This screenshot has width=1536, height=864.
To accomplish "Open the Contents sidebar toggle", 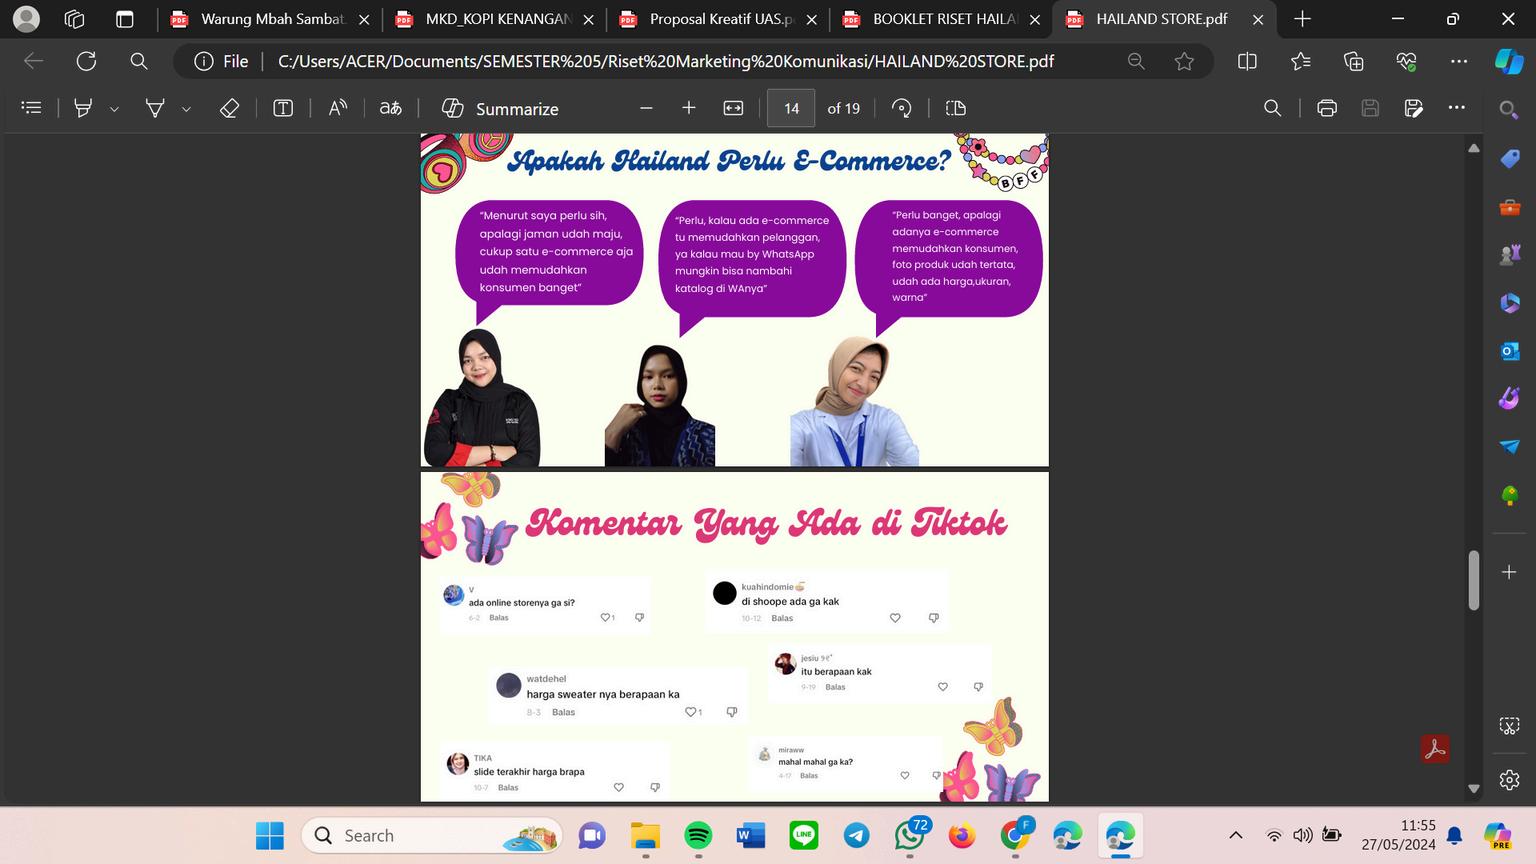I will [32, 108].
